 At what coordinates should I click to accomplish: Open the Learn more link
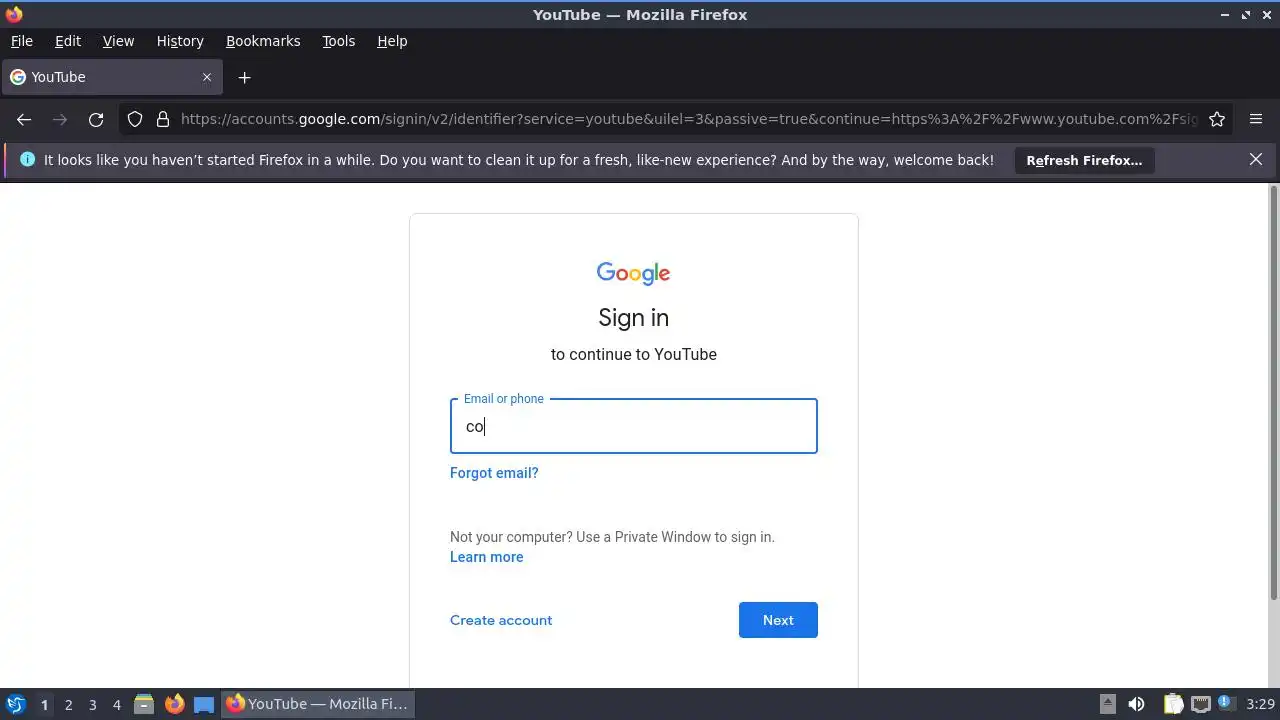click(x=486, y=557)
